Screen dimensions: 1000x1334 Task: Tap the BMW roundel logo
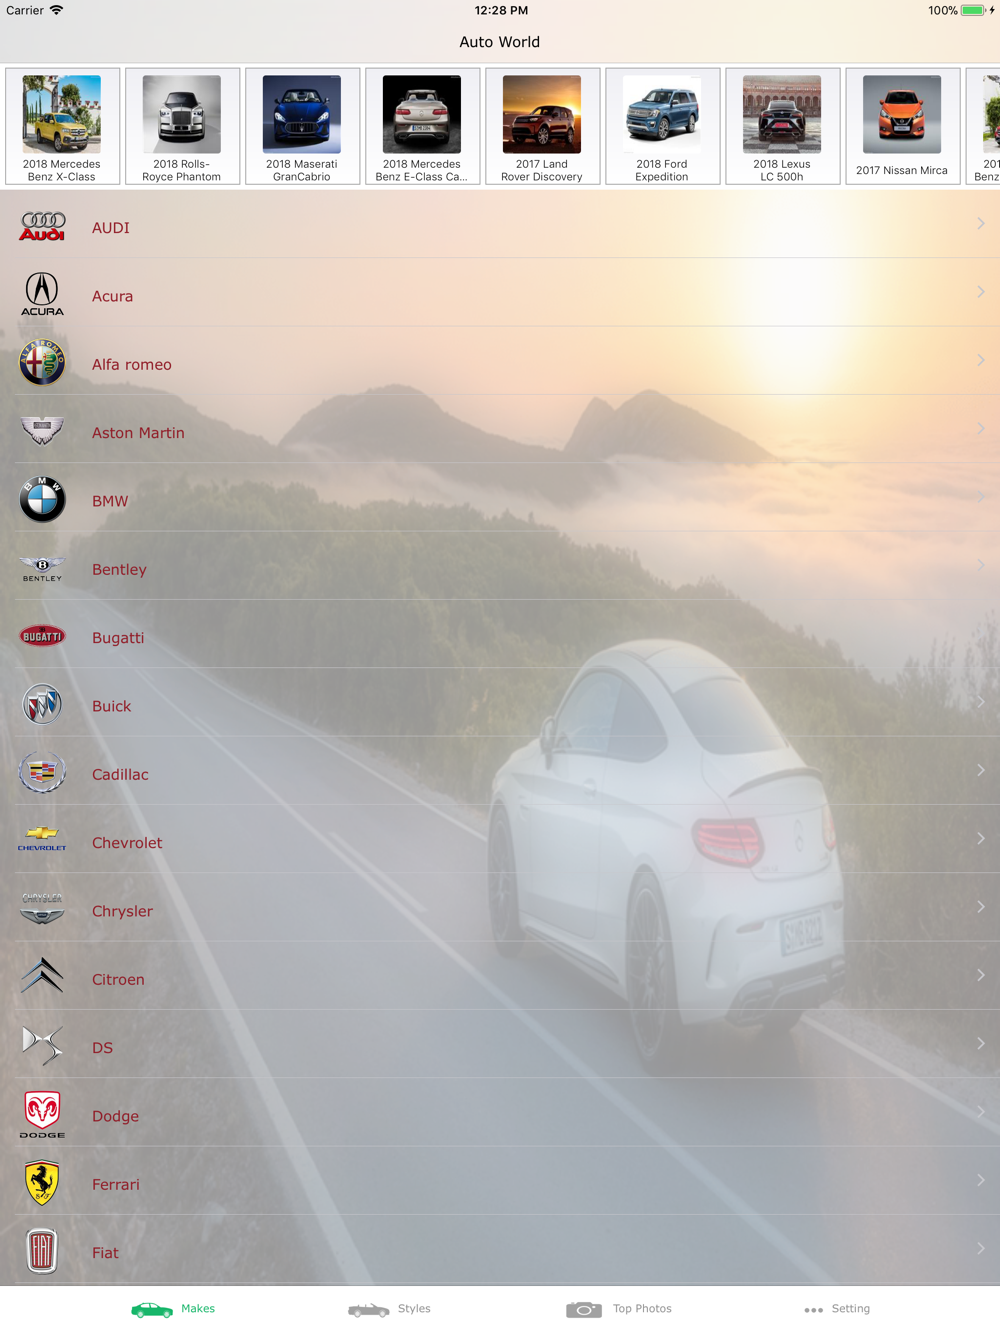pyautogui.click(x=42, y=500)
